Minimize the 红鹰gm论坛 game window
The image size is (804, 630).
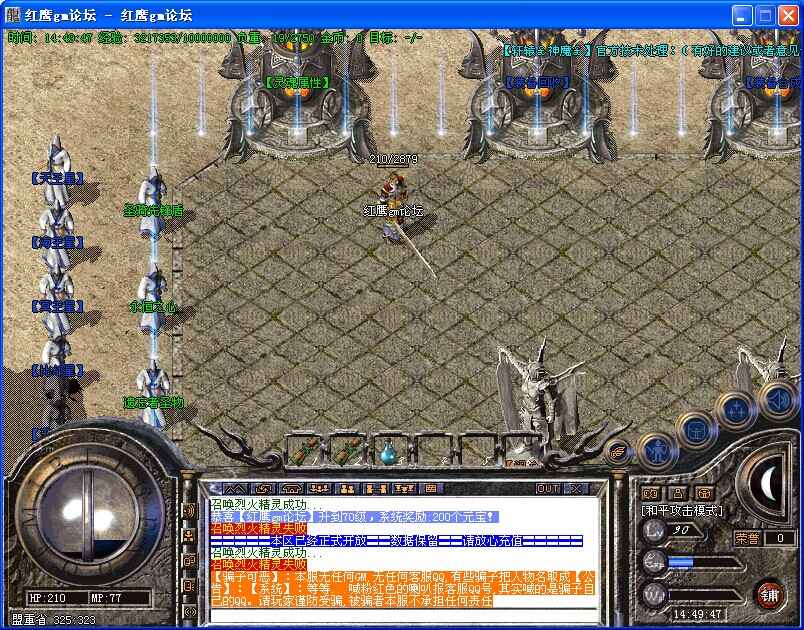(741, 16)
